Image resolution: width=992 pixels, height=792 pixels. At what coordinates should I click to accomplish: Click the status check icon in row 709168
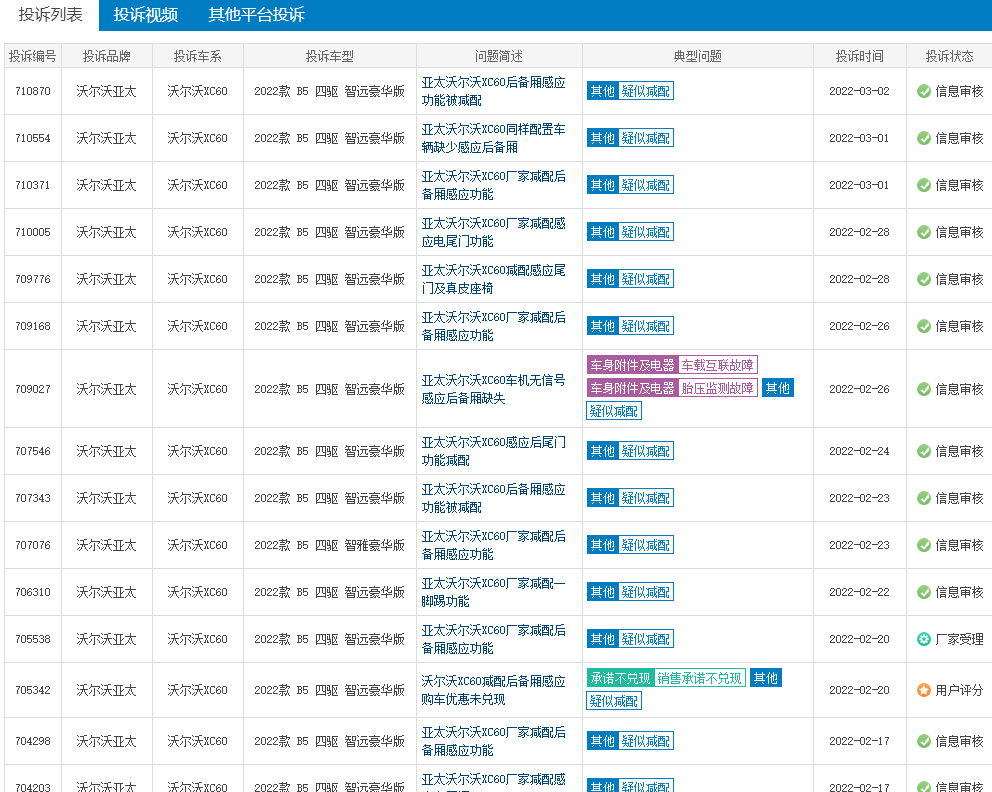(x=924, y=326)
